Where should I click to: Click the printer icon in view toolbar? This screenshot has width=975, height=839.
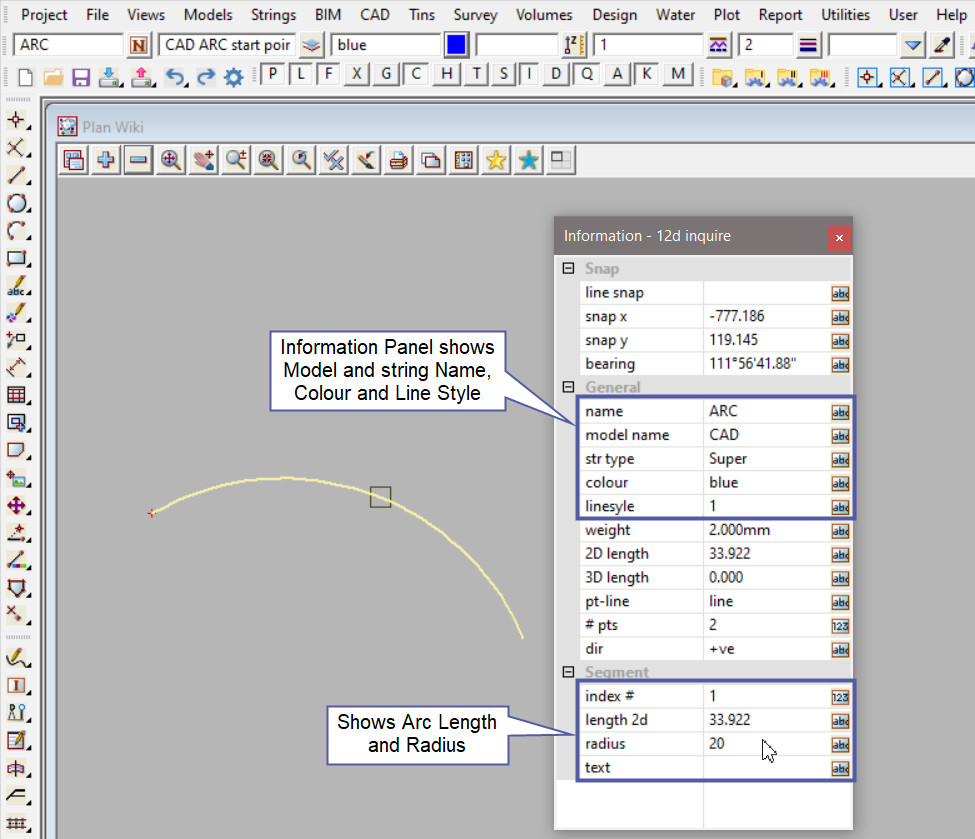click(398, 160)
